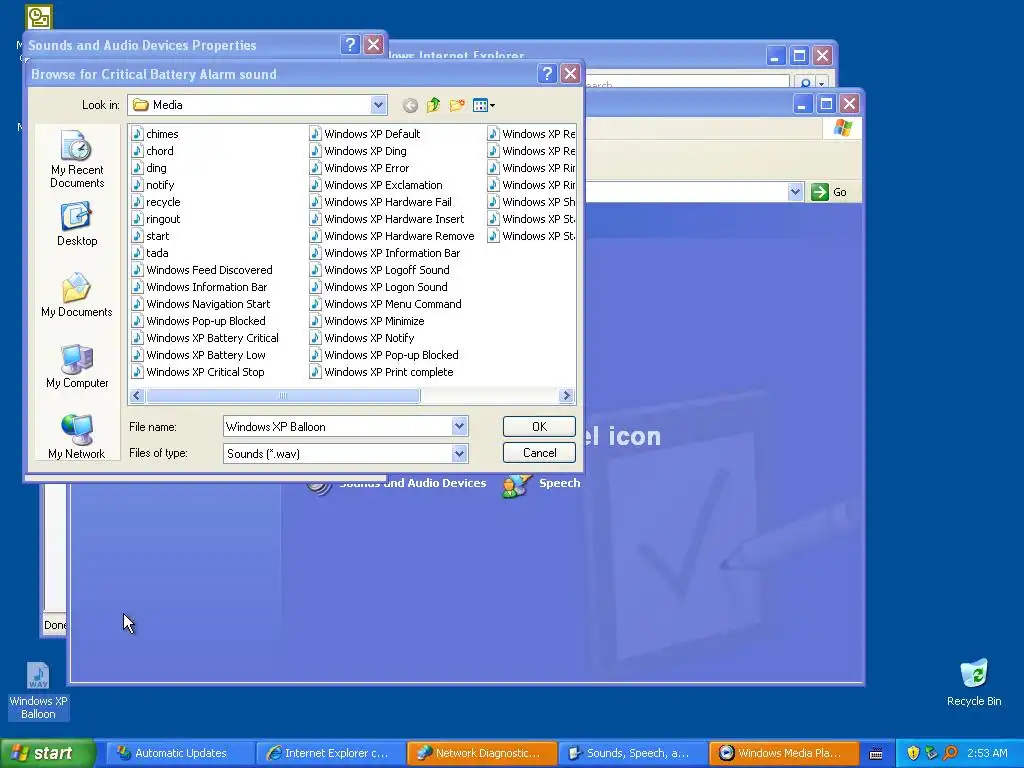Open Sounds and Audio Devices link
Viewport: 1024px width, 768px height.
click(x=413, y=483)
